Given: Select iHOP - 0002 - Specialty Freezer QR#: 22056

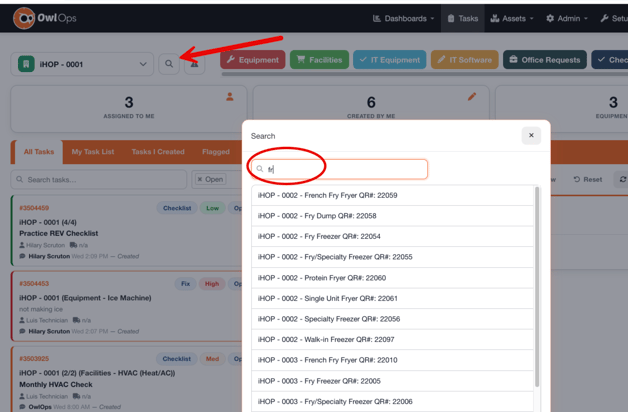Looking at the screenshot, I should point(392,319).
